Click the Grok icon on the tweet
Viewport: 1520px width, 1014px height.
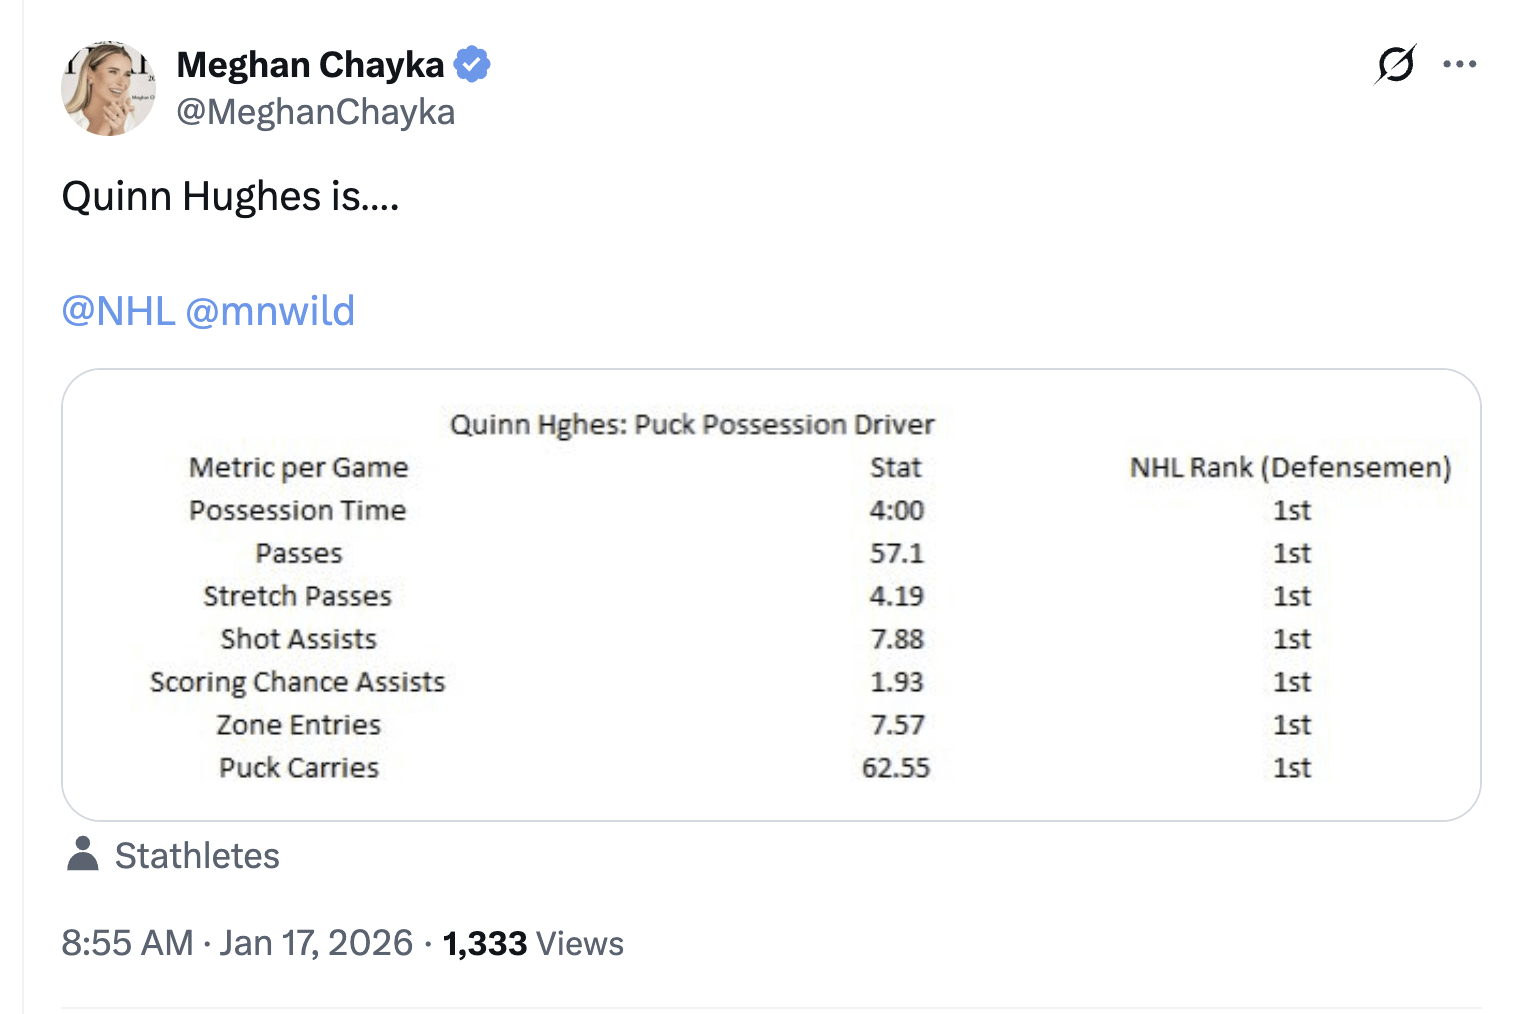(x=1395, y=64)
